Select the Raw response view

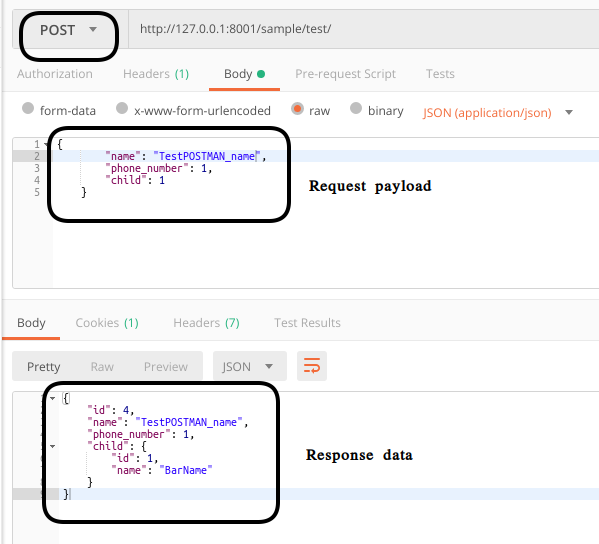[x=102, y=367]
